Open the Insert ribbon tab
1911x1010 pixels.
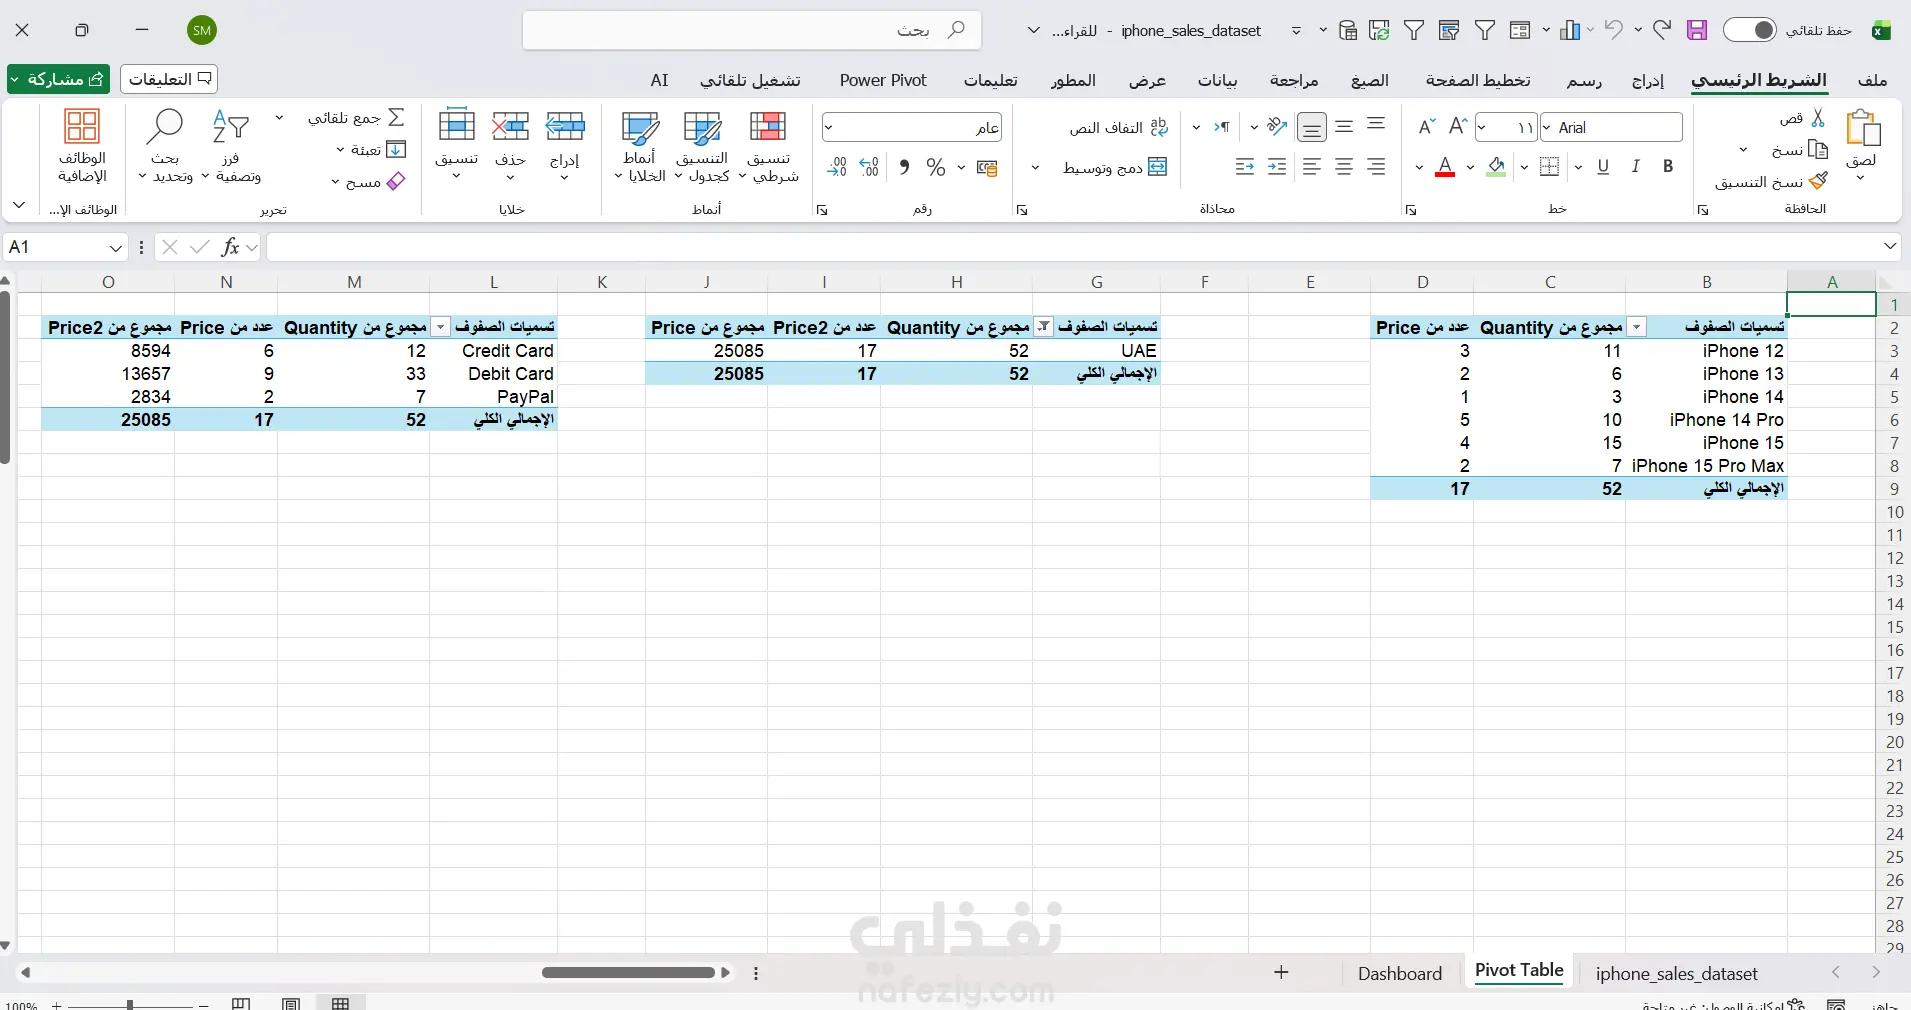click(1648, 80)
